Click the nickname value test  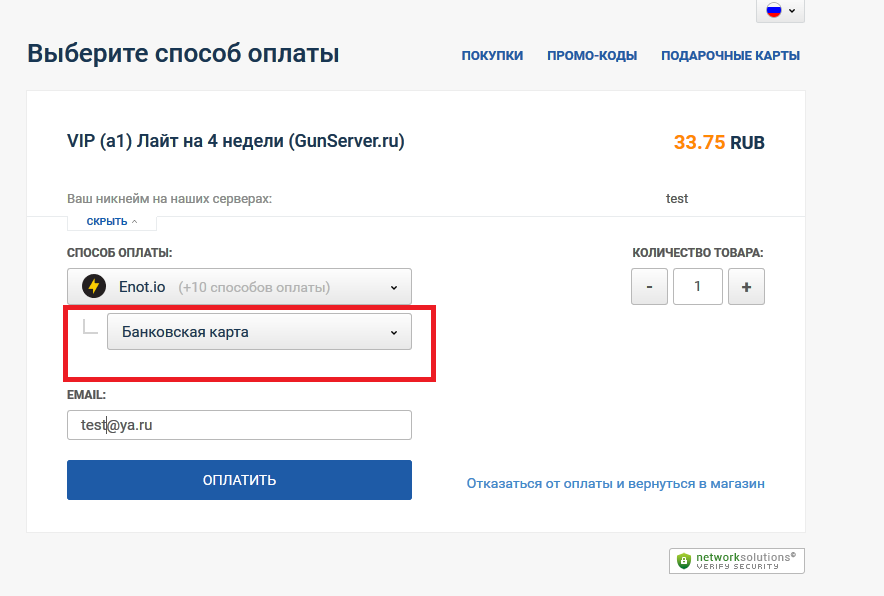(x=677, y=199)
